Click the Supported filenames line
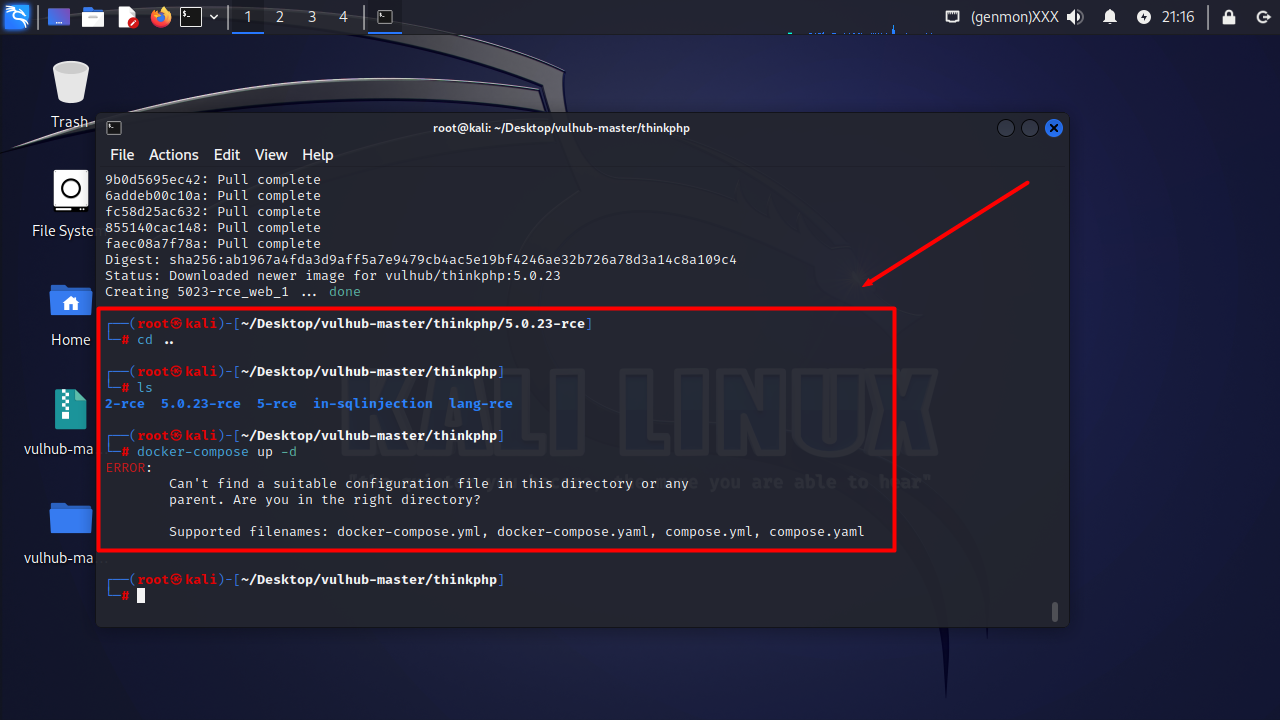Viewport: 1280px width, 720px height. 517,531
